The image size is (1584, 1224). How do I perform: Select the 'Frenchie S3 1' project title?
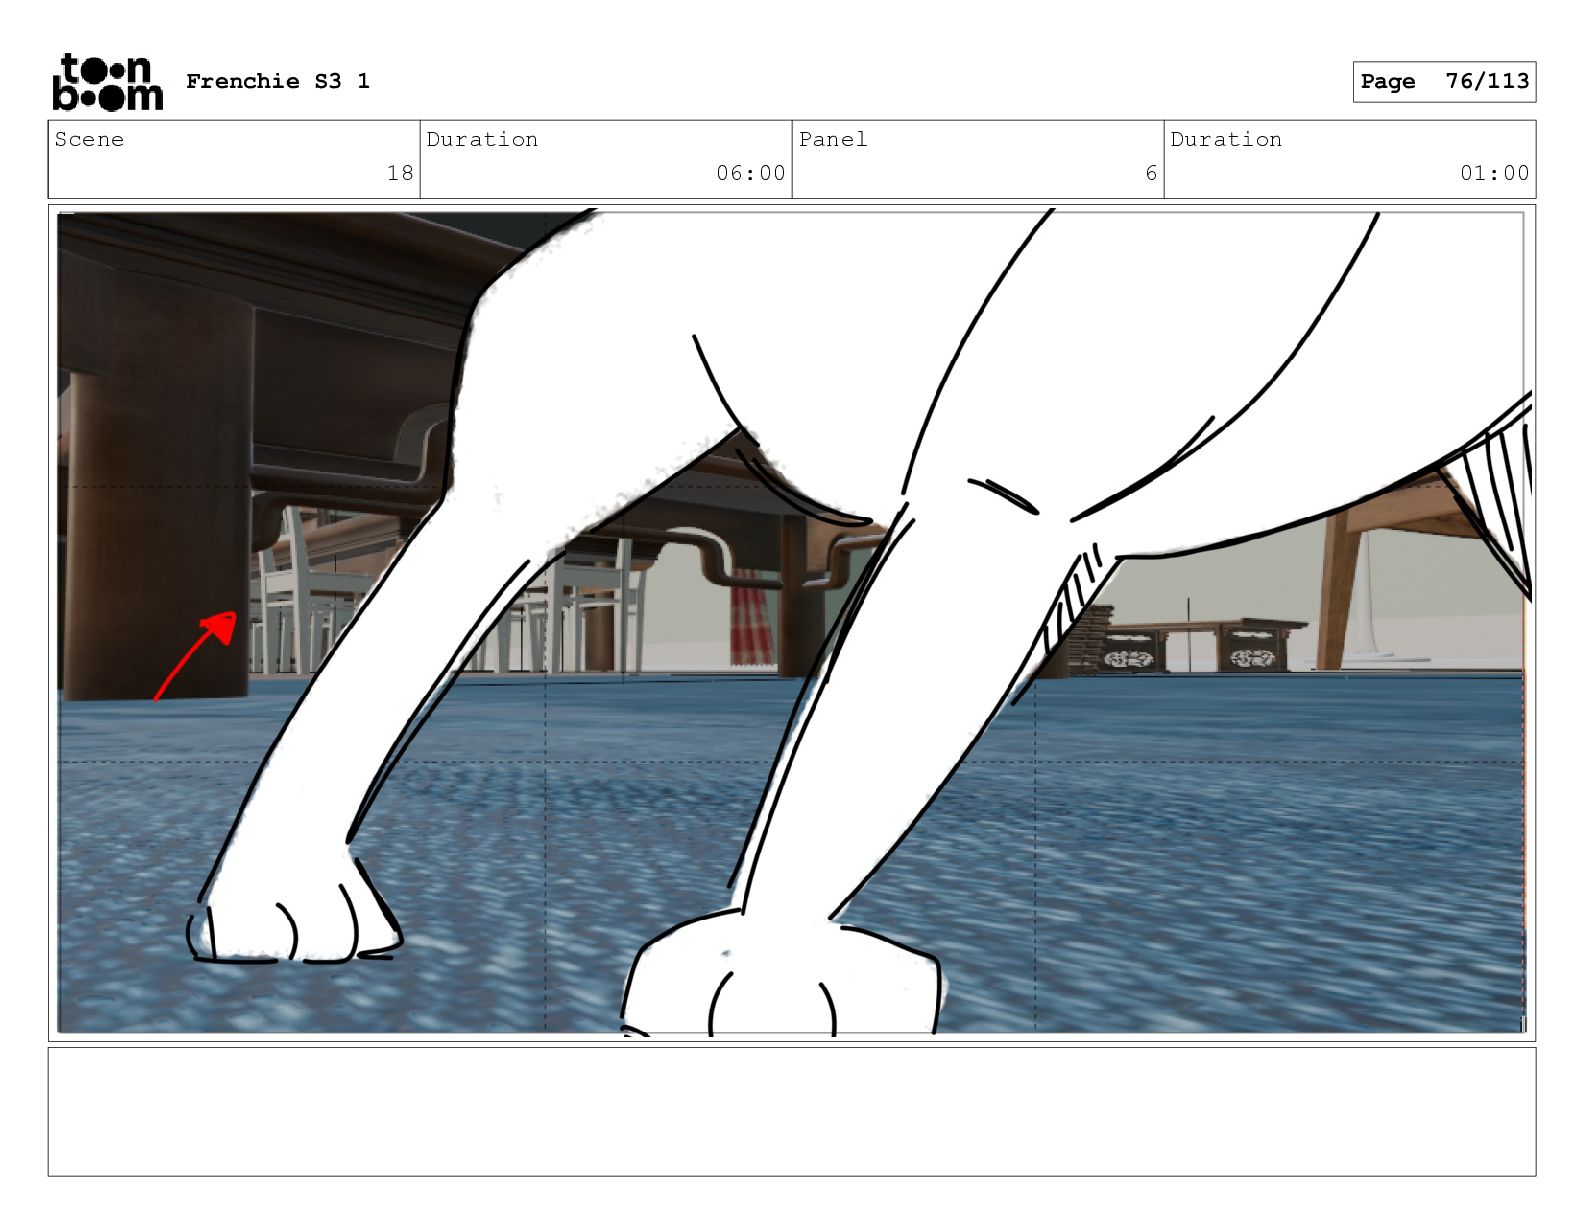pyautogui.click(x=278, y=81)
